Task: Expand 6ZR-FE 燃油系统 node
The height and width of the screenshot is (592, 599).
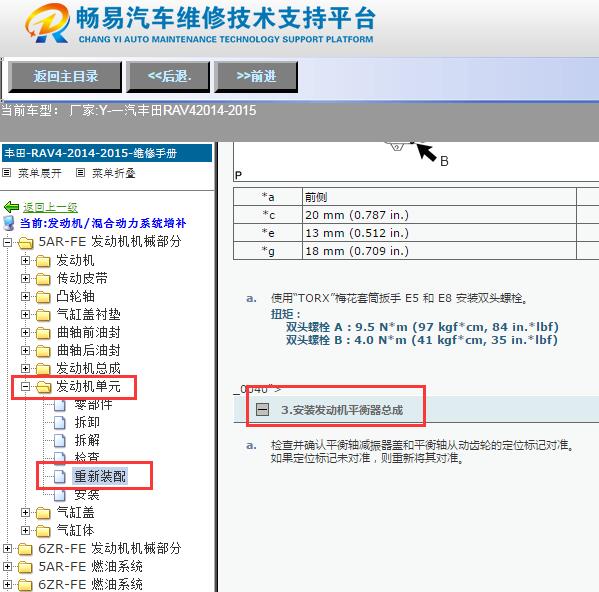Action: click(7, 584)
